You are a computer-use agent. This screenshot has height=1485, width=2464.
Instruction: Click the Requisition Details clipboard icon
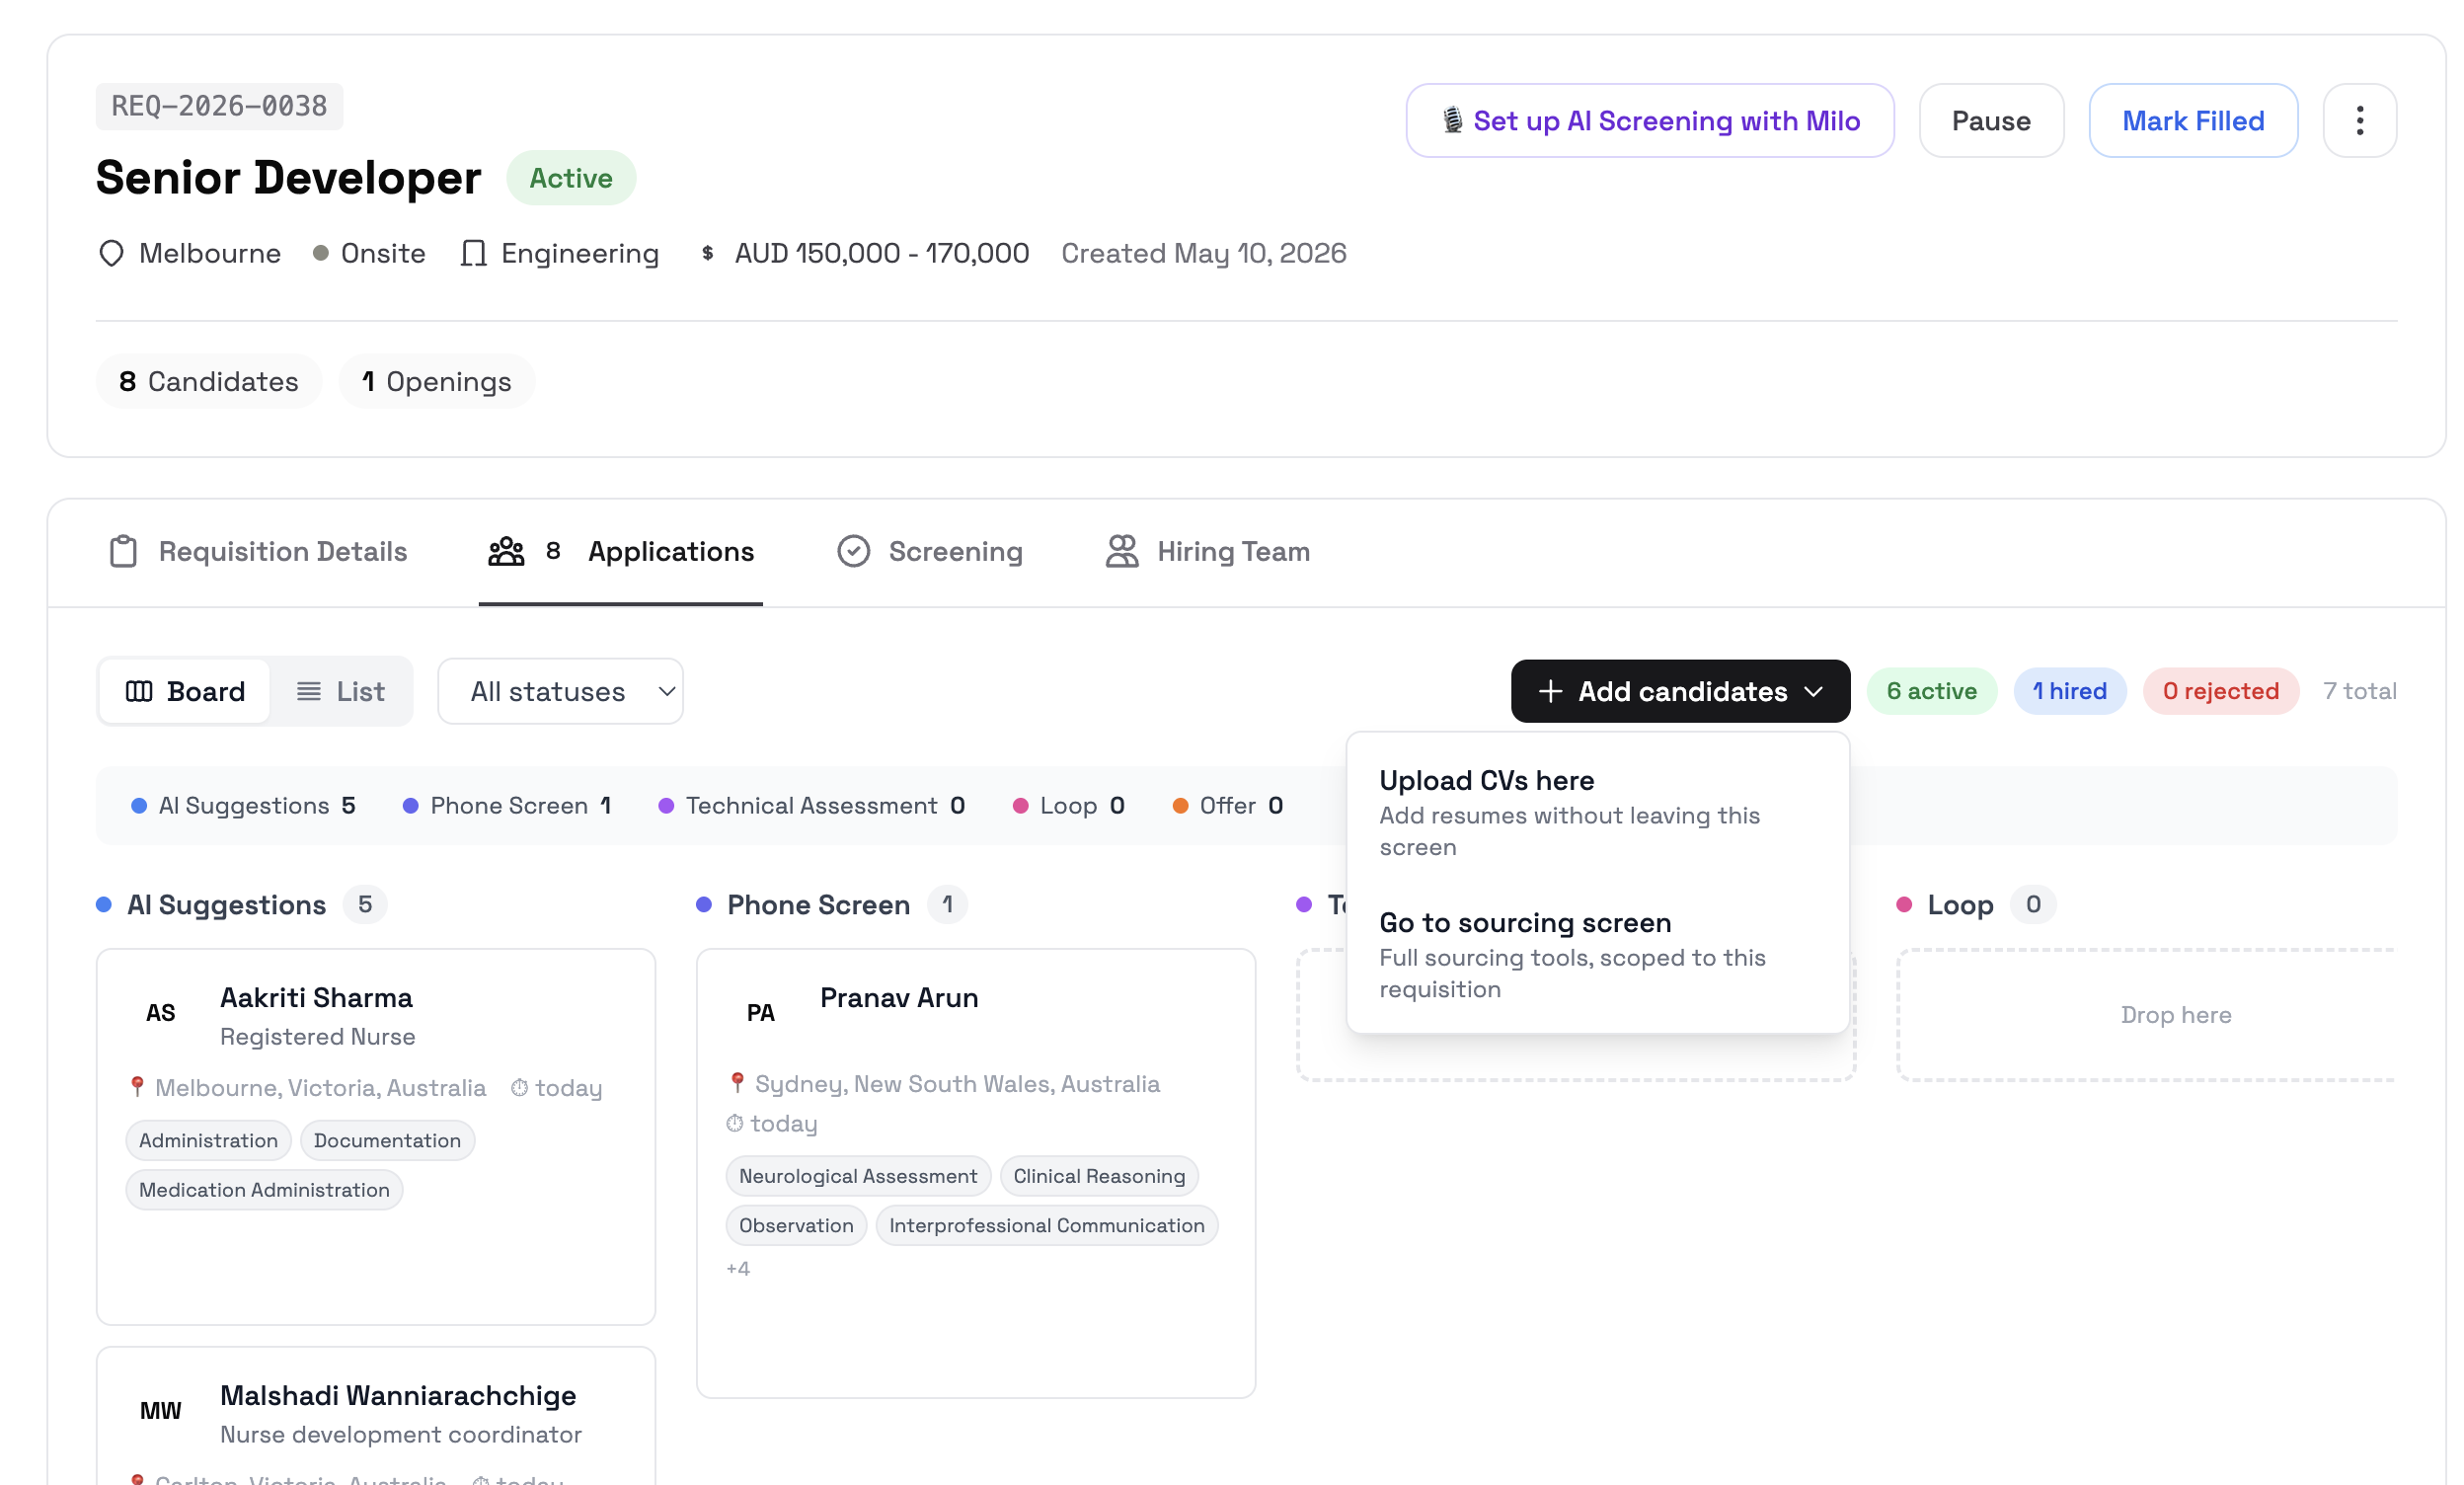click(123, 551)
